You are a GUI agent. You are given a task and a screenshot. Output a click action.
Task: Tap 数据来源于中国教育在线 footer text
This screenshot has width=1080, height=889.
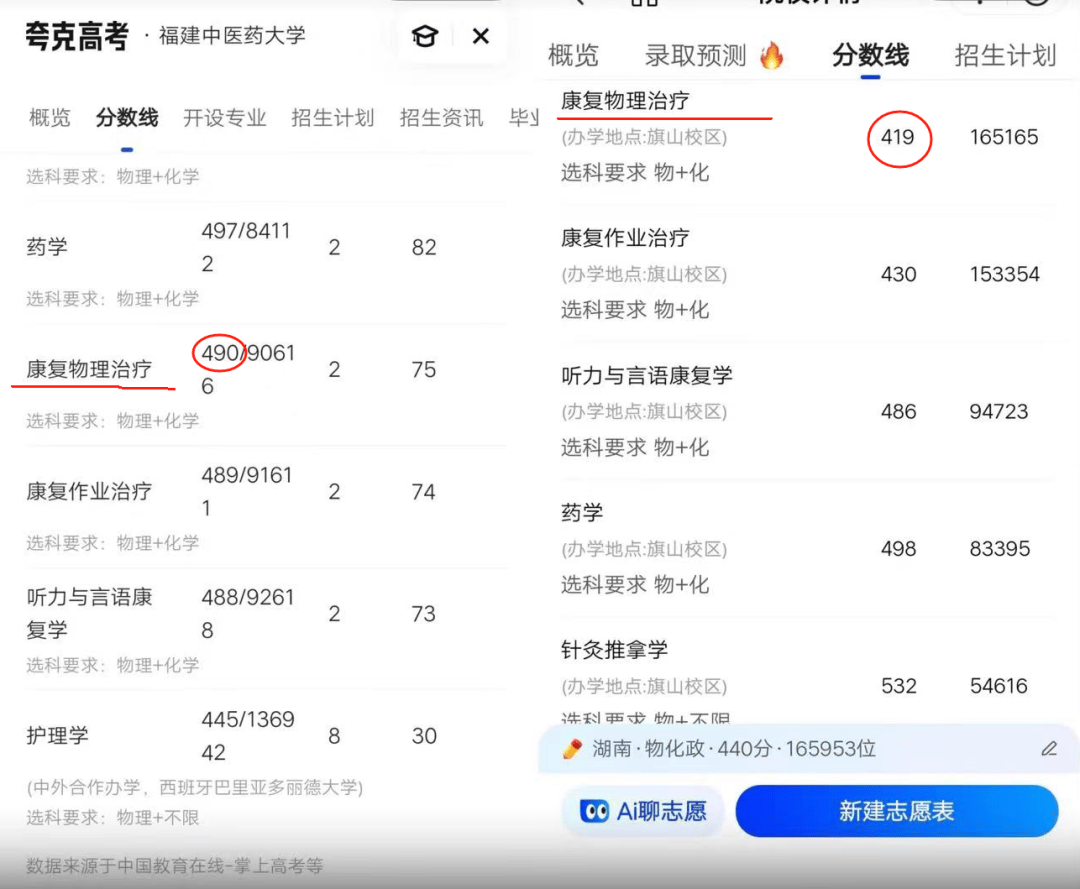point(174,866)
